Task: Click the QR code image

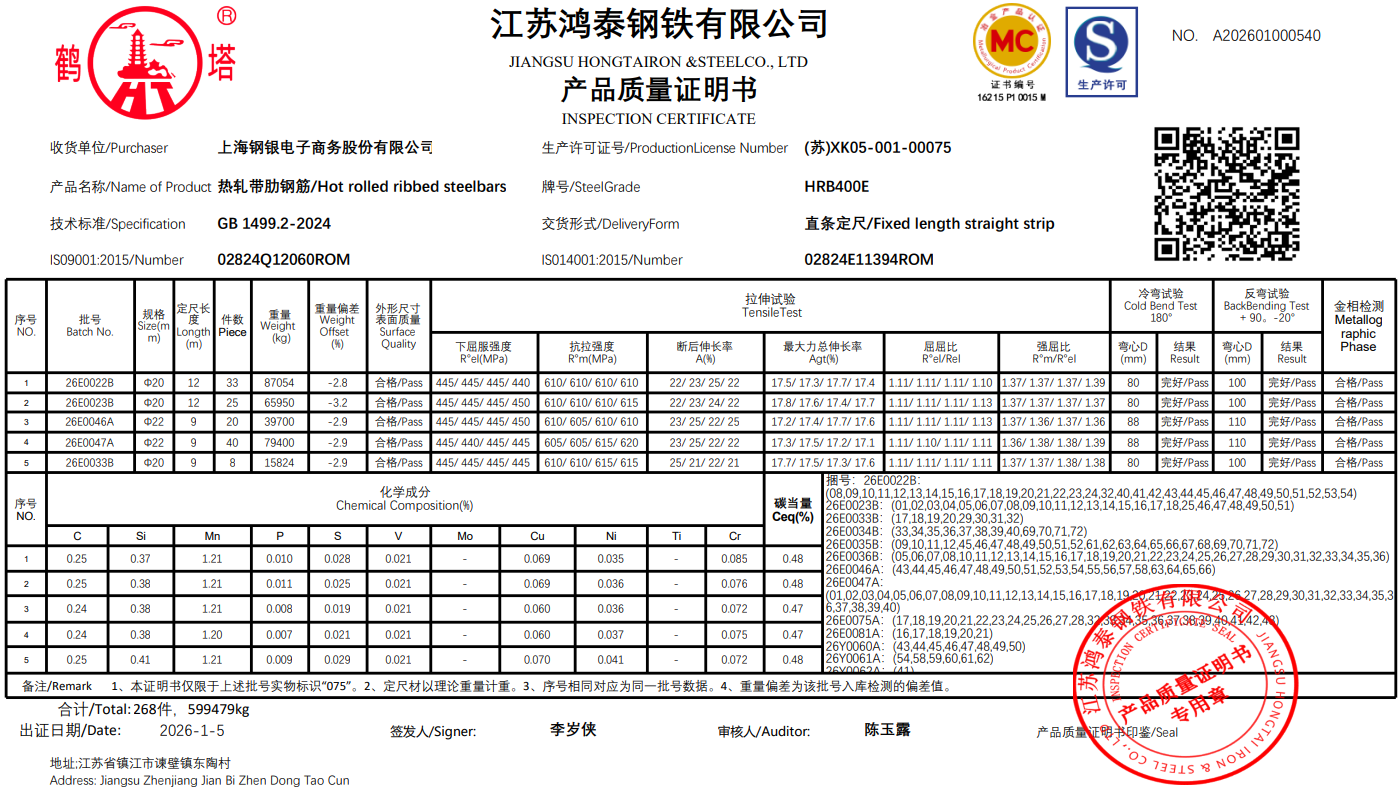Action: 1227,194
